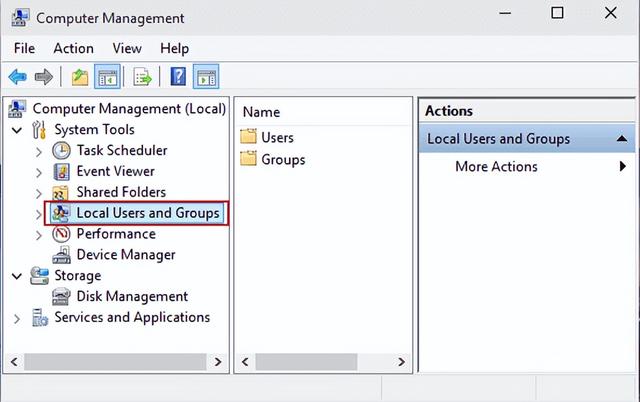The width and height of the screenshot is (640, 402).
Task: Collapse the Storage tree node
Action: click(x=17, y=276)
